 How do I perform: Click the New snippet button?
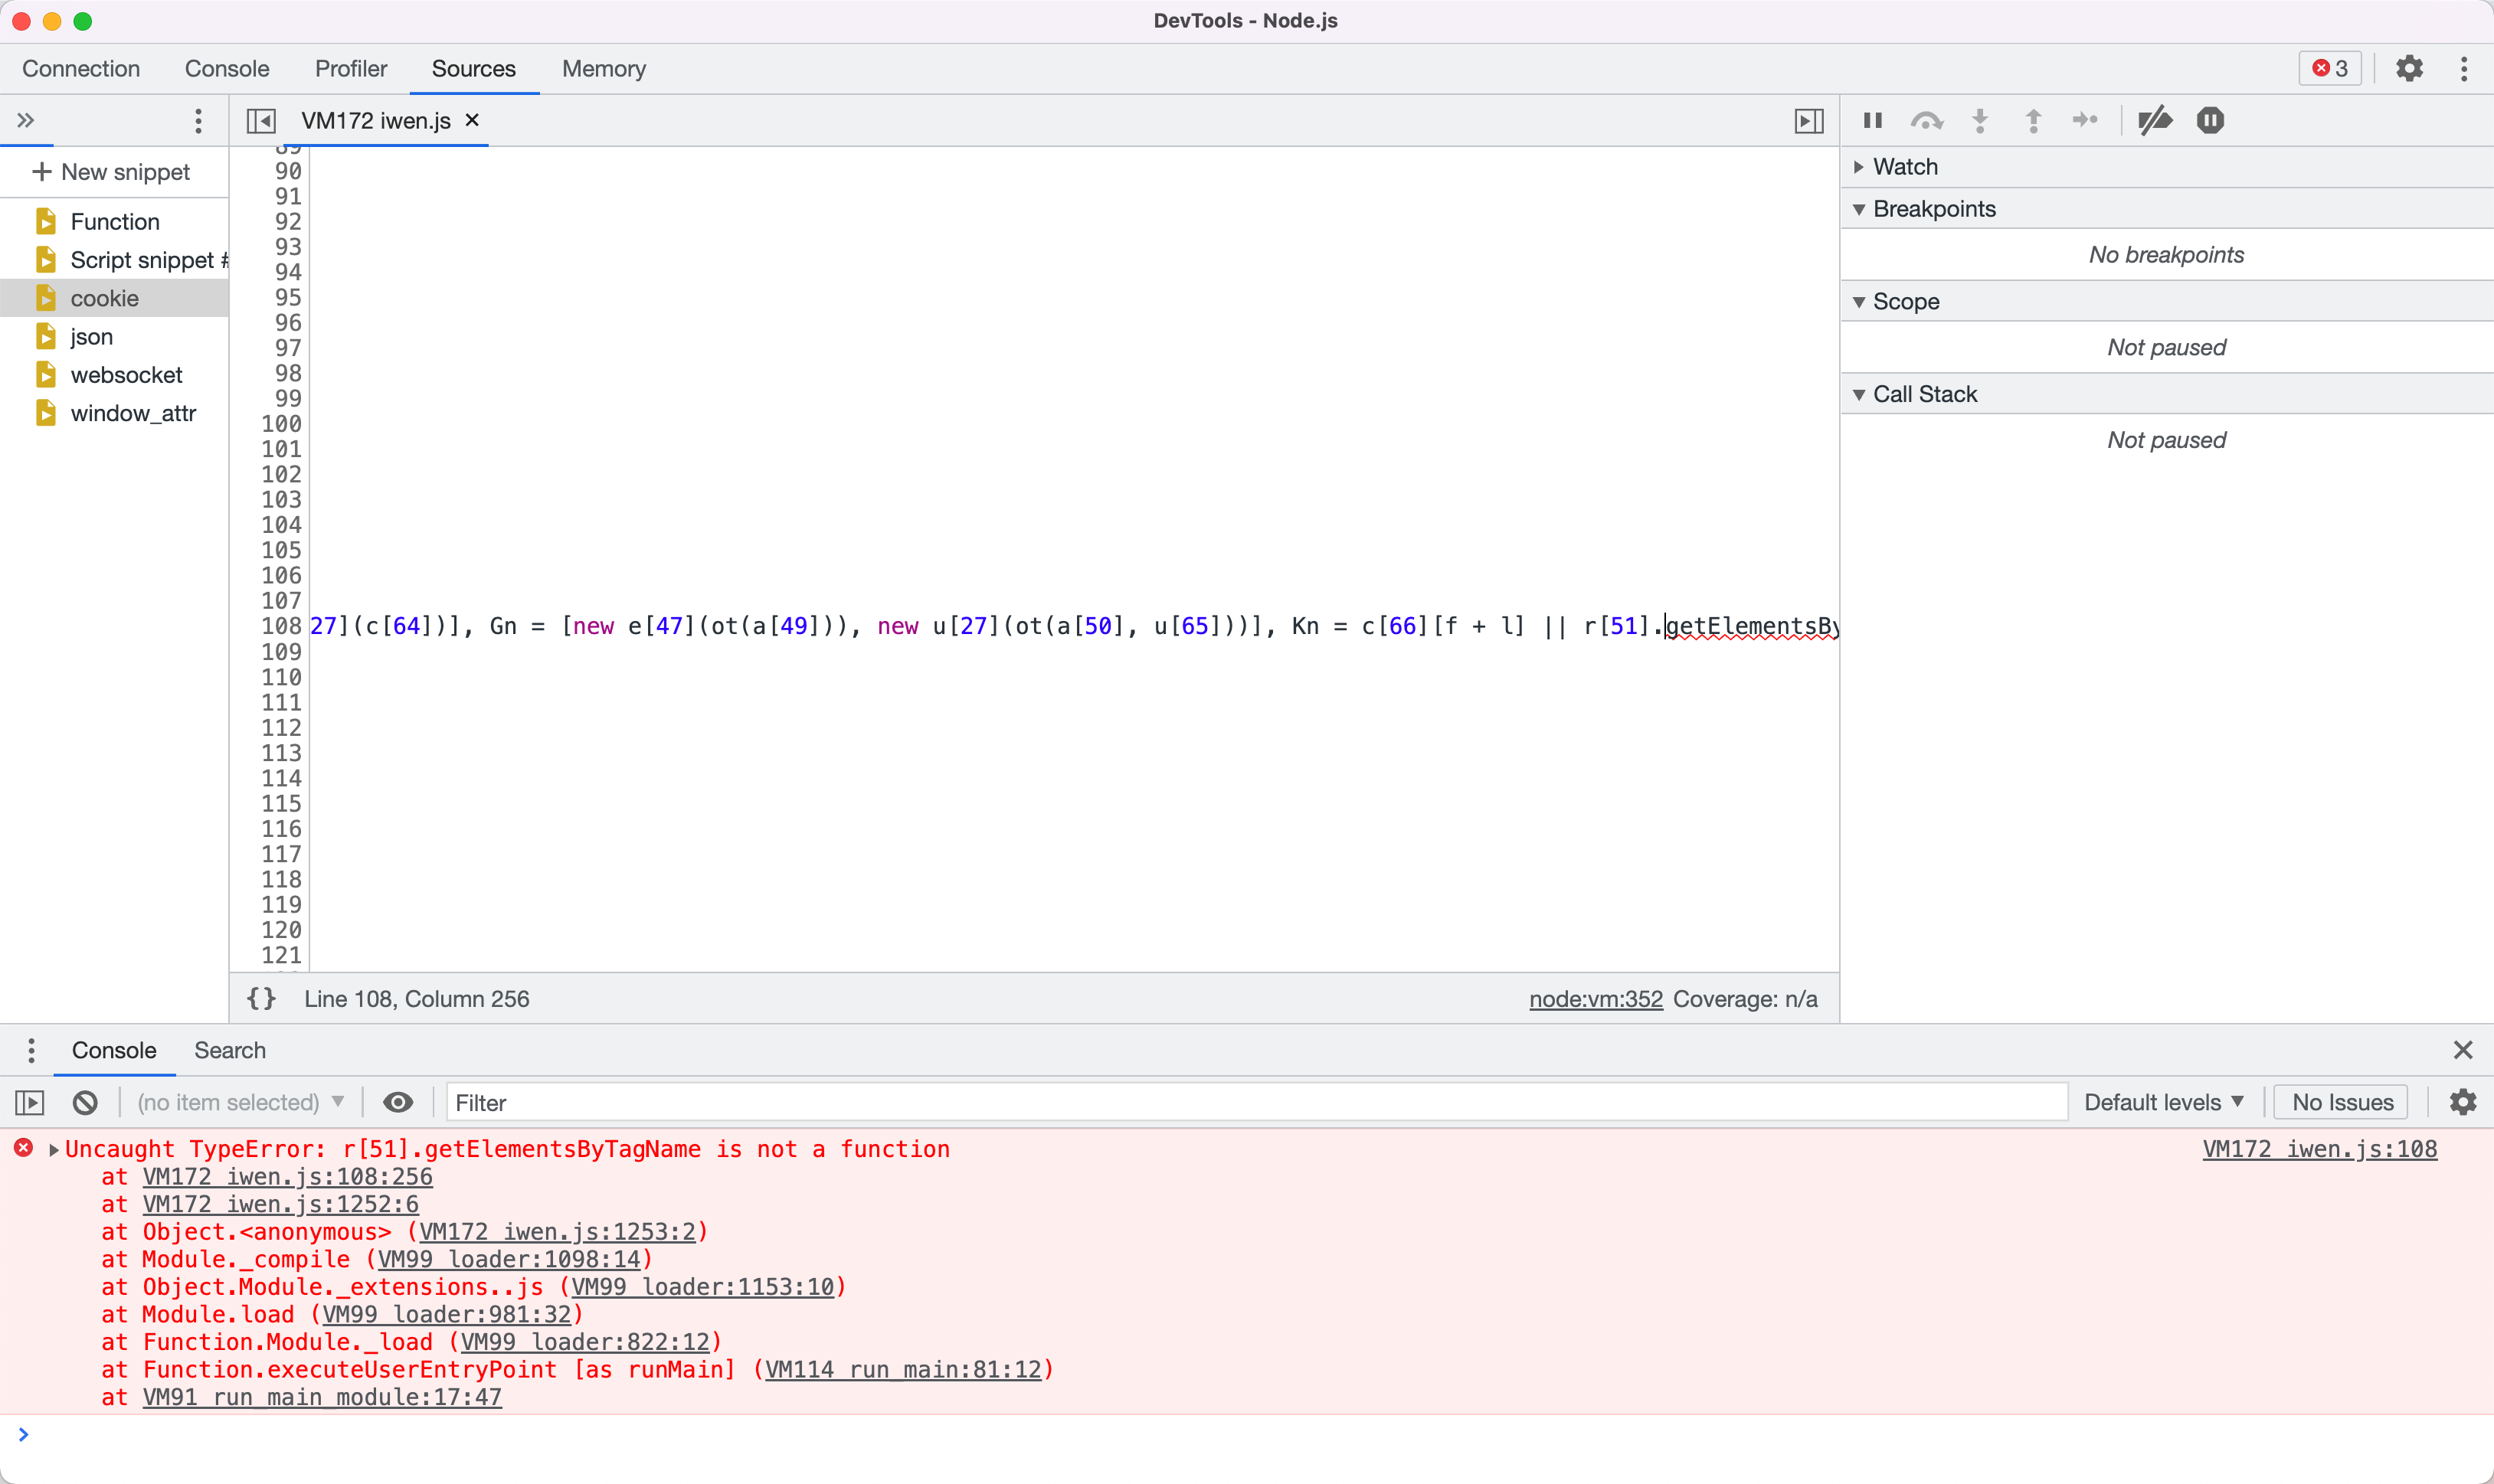point(111,172)
